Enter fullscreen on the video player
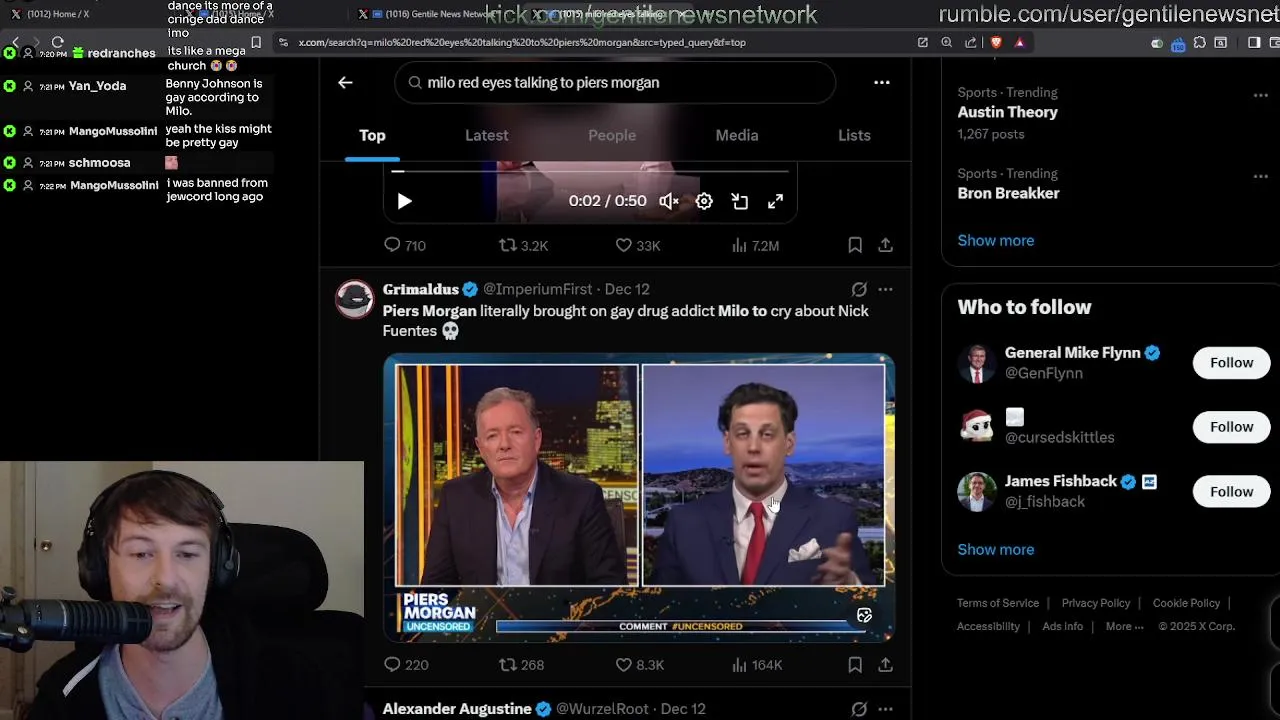 [x=775, y=201]
